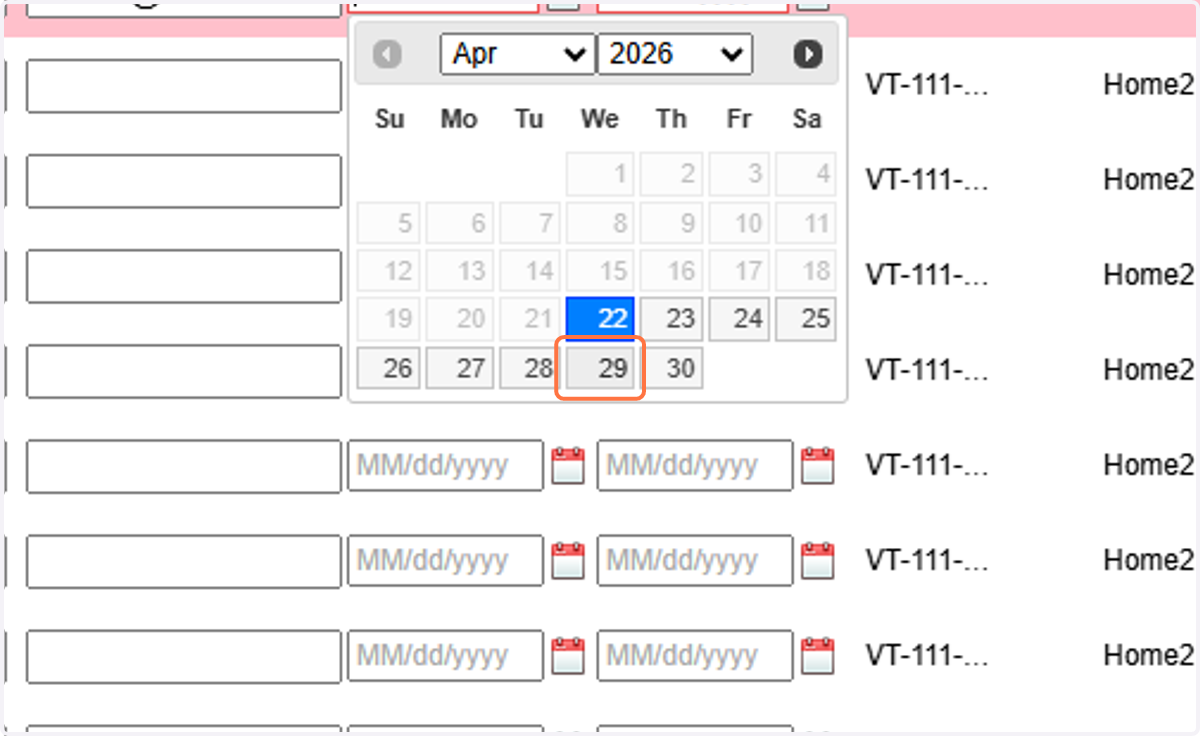
Task: Click empty text box beside calendar week of 26
Action: 184,371
